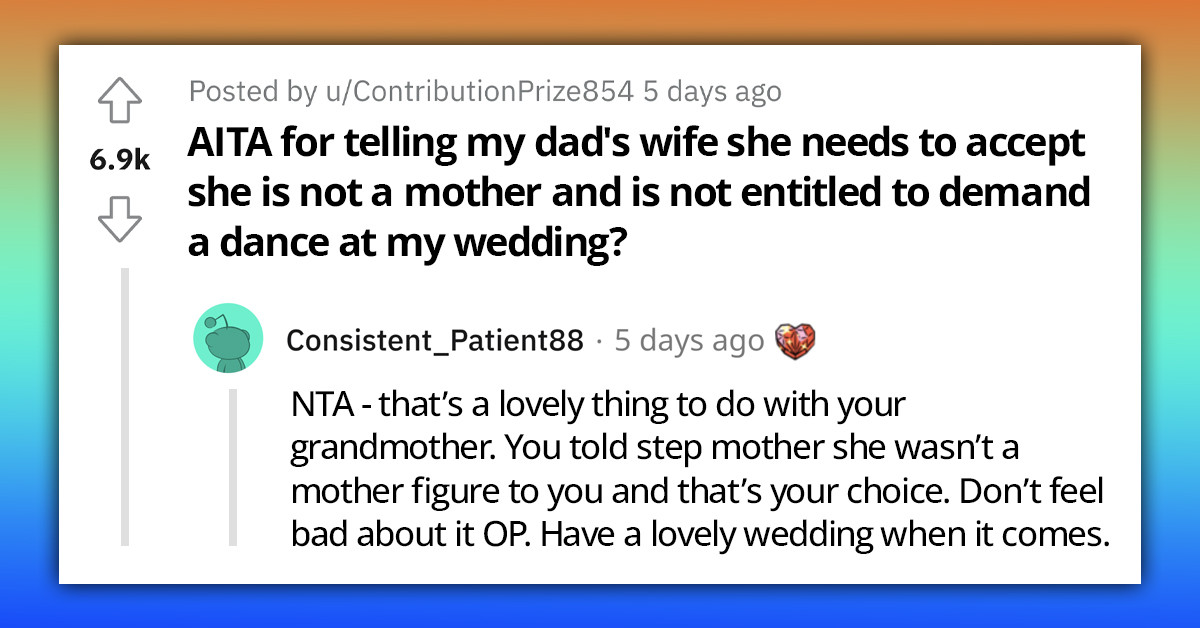The height and width of the screenshot is (628, 1200).
Task: Click the Snoo avatar next to Consistent_Patient88
Action: pos(228,337)
